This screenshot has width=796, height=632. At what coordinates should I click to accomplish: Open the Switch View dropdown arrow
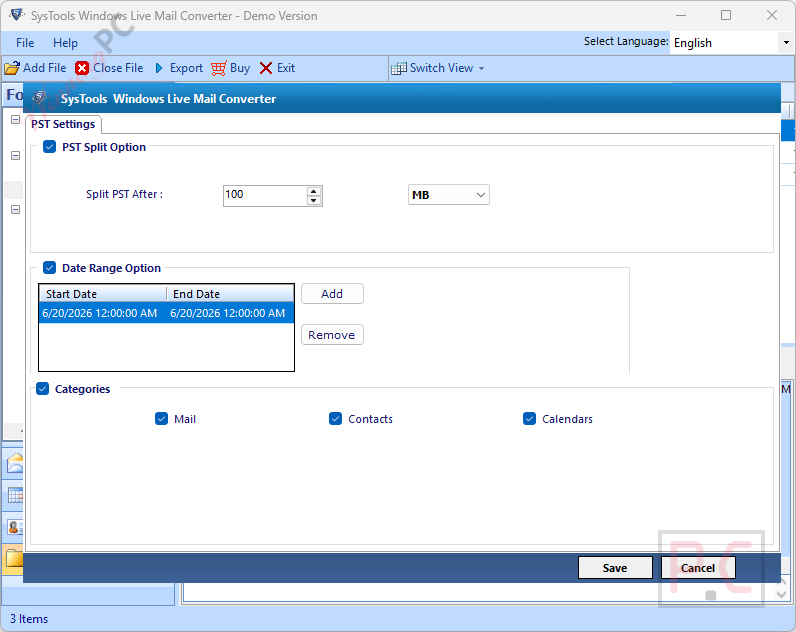(481, 68)
